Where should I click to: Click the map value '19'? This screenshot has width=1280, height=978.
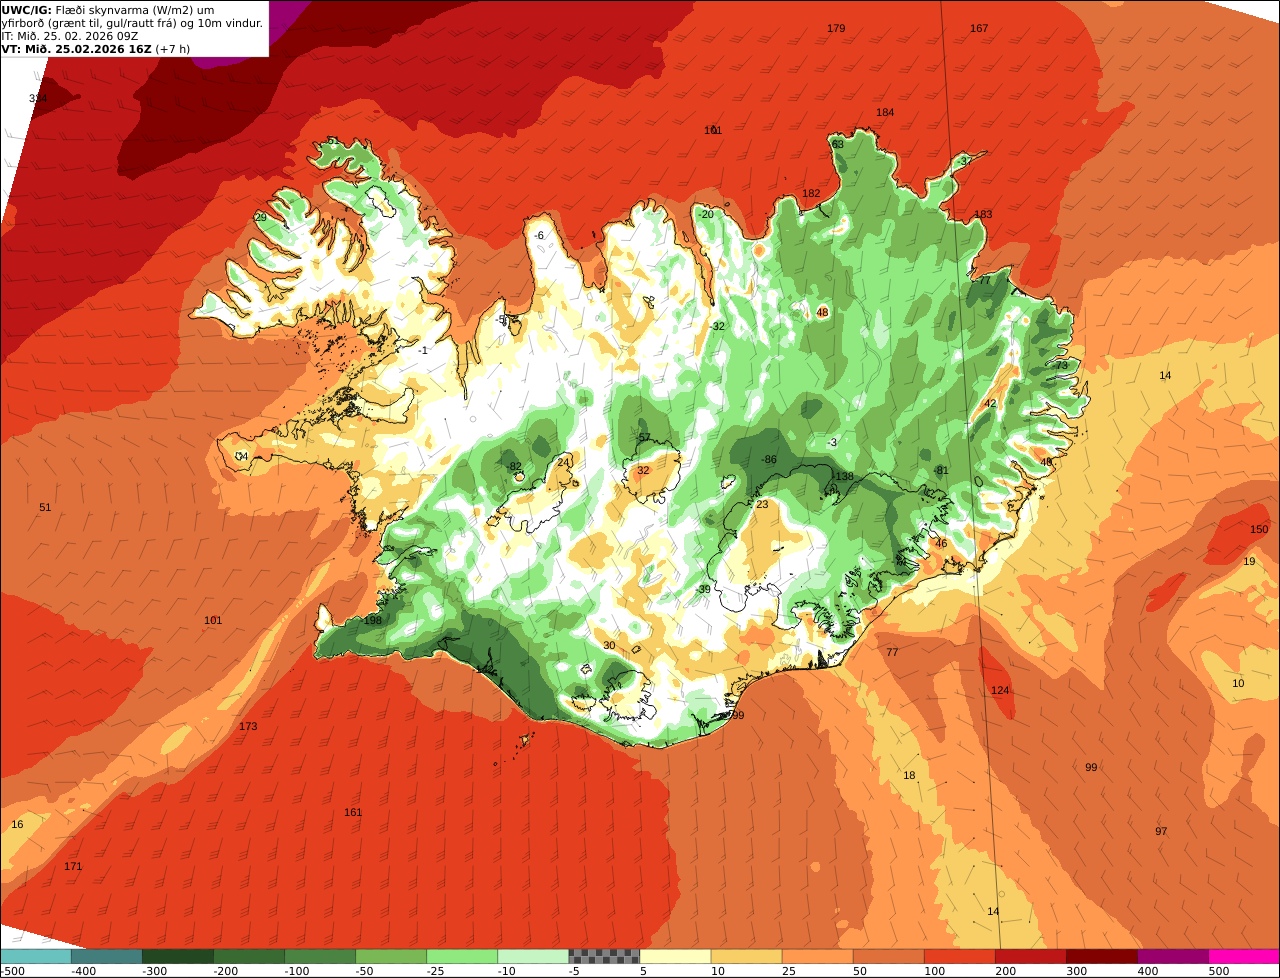pyautogui.click(x=1249, y=561)
